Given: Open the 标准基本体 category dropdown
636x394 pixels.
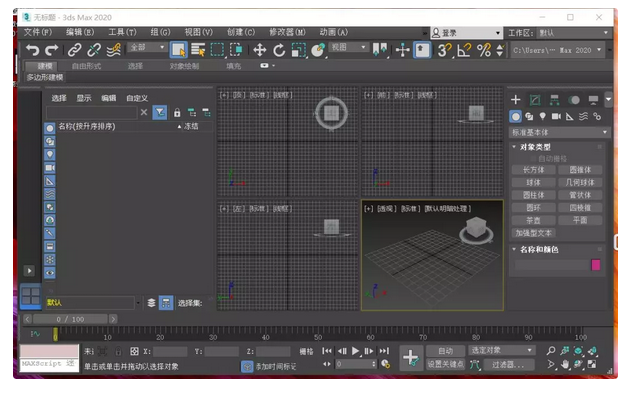Looking at the screenshot, I should click(559, 132).
